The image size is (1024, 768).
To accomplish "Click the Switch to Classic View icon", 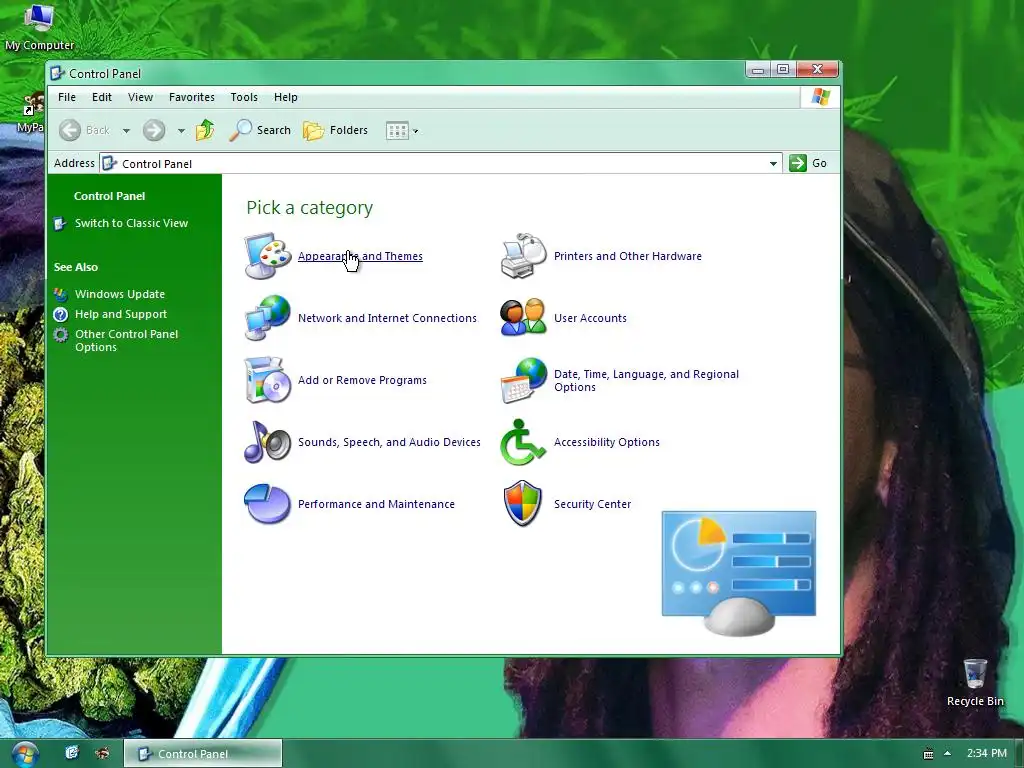I will pyautogui.click(x=60, y=223).
